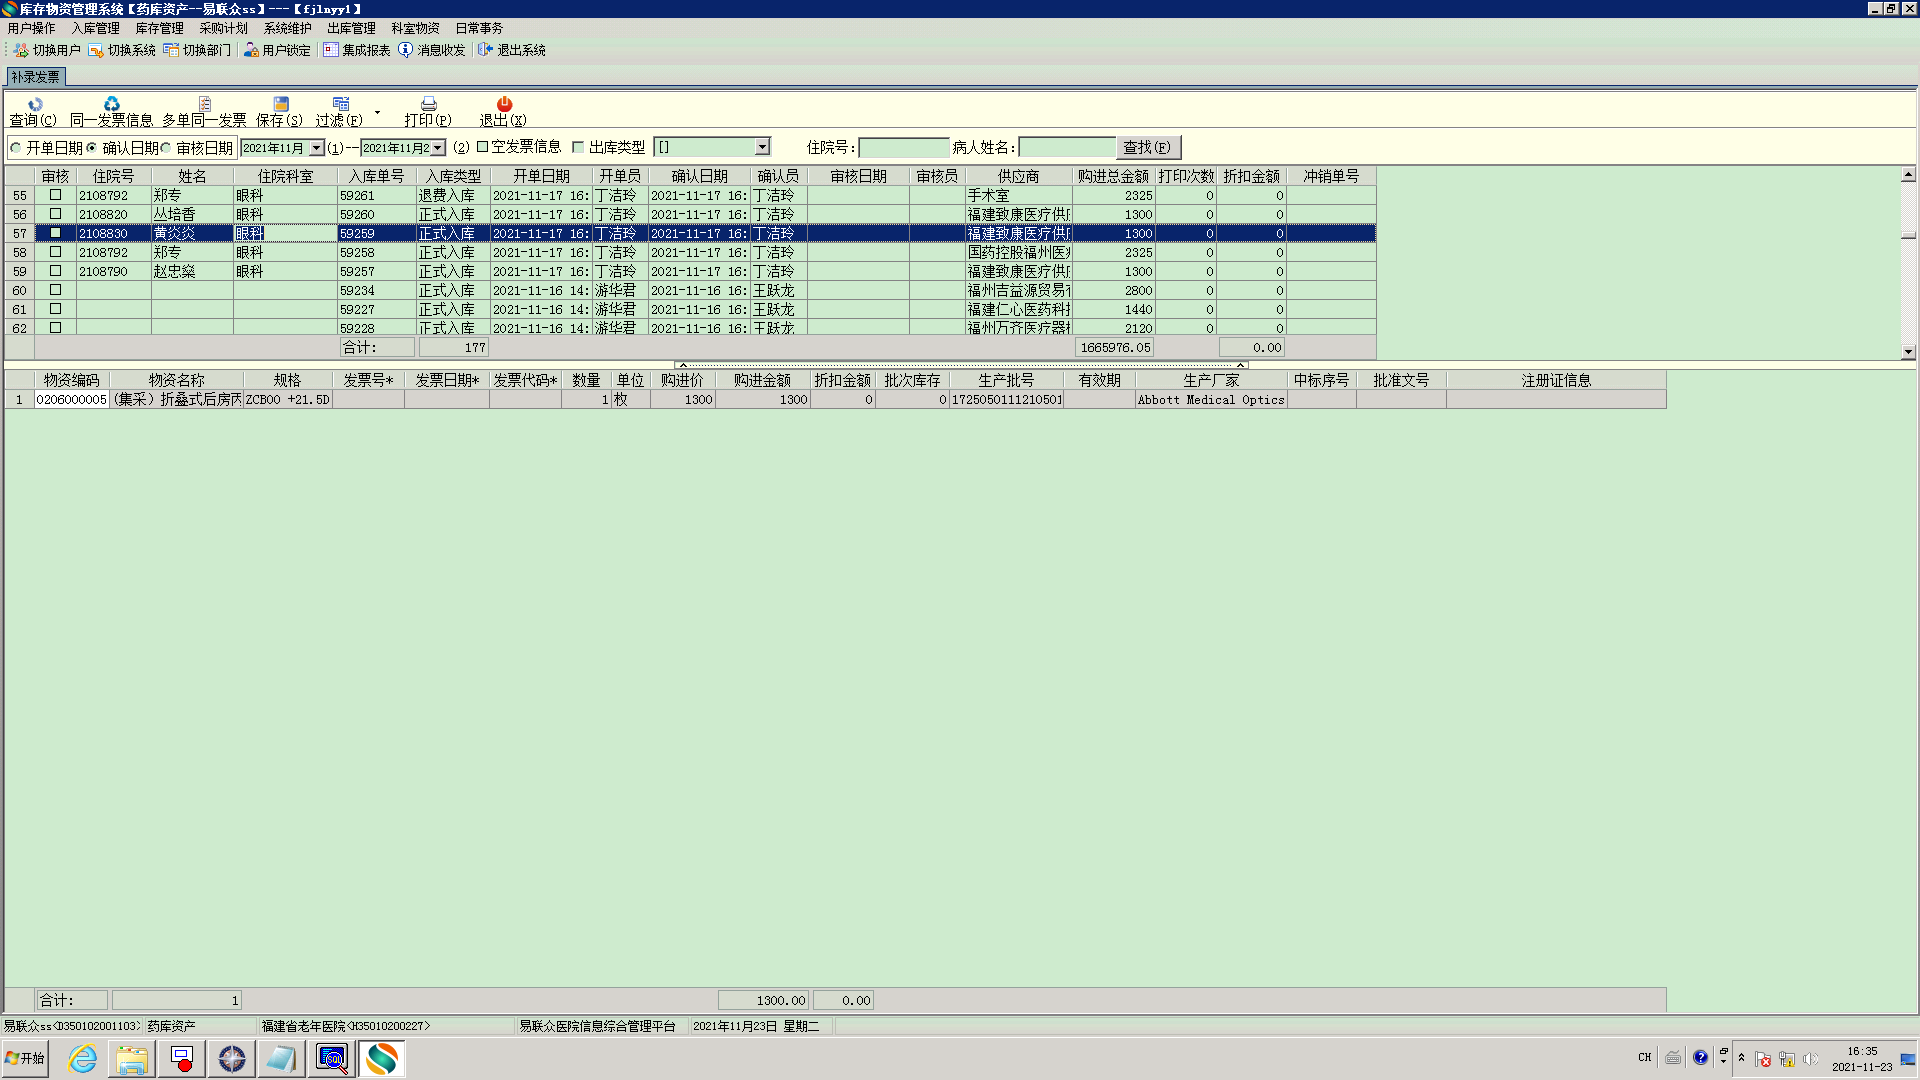Click the 查找(F) search button
The image size is (1920, 1080).
coord(1147,147)
